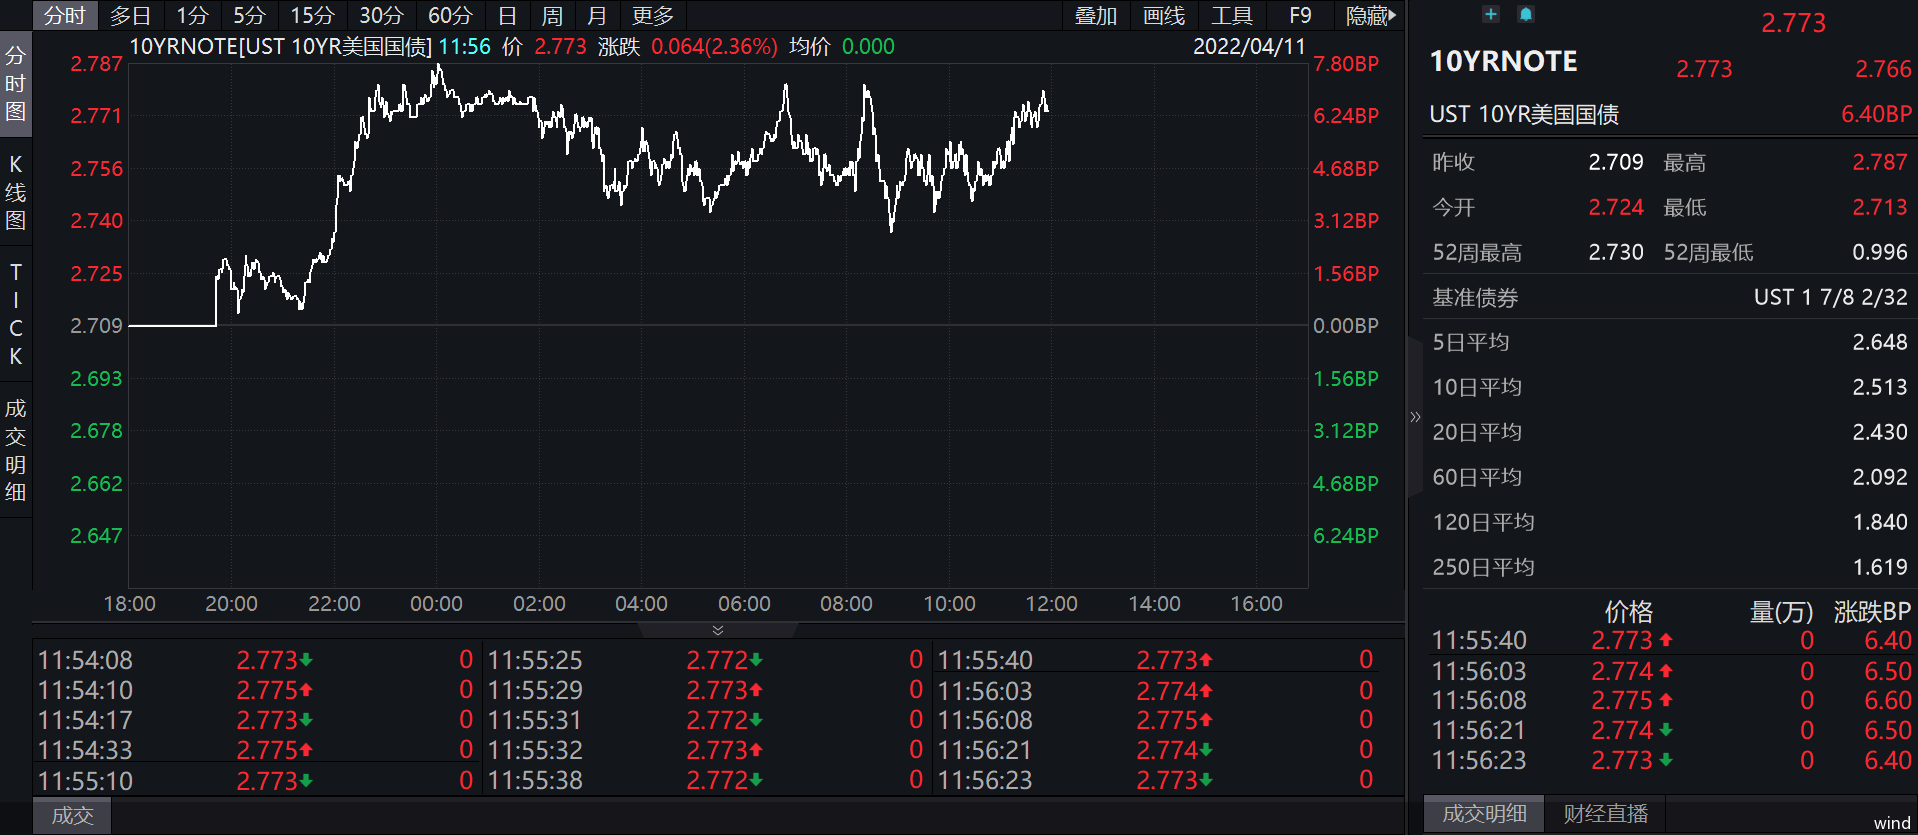Click the F9 button
The image size is (1918, 835).
pyautogui.click(x=1299, y=16)
